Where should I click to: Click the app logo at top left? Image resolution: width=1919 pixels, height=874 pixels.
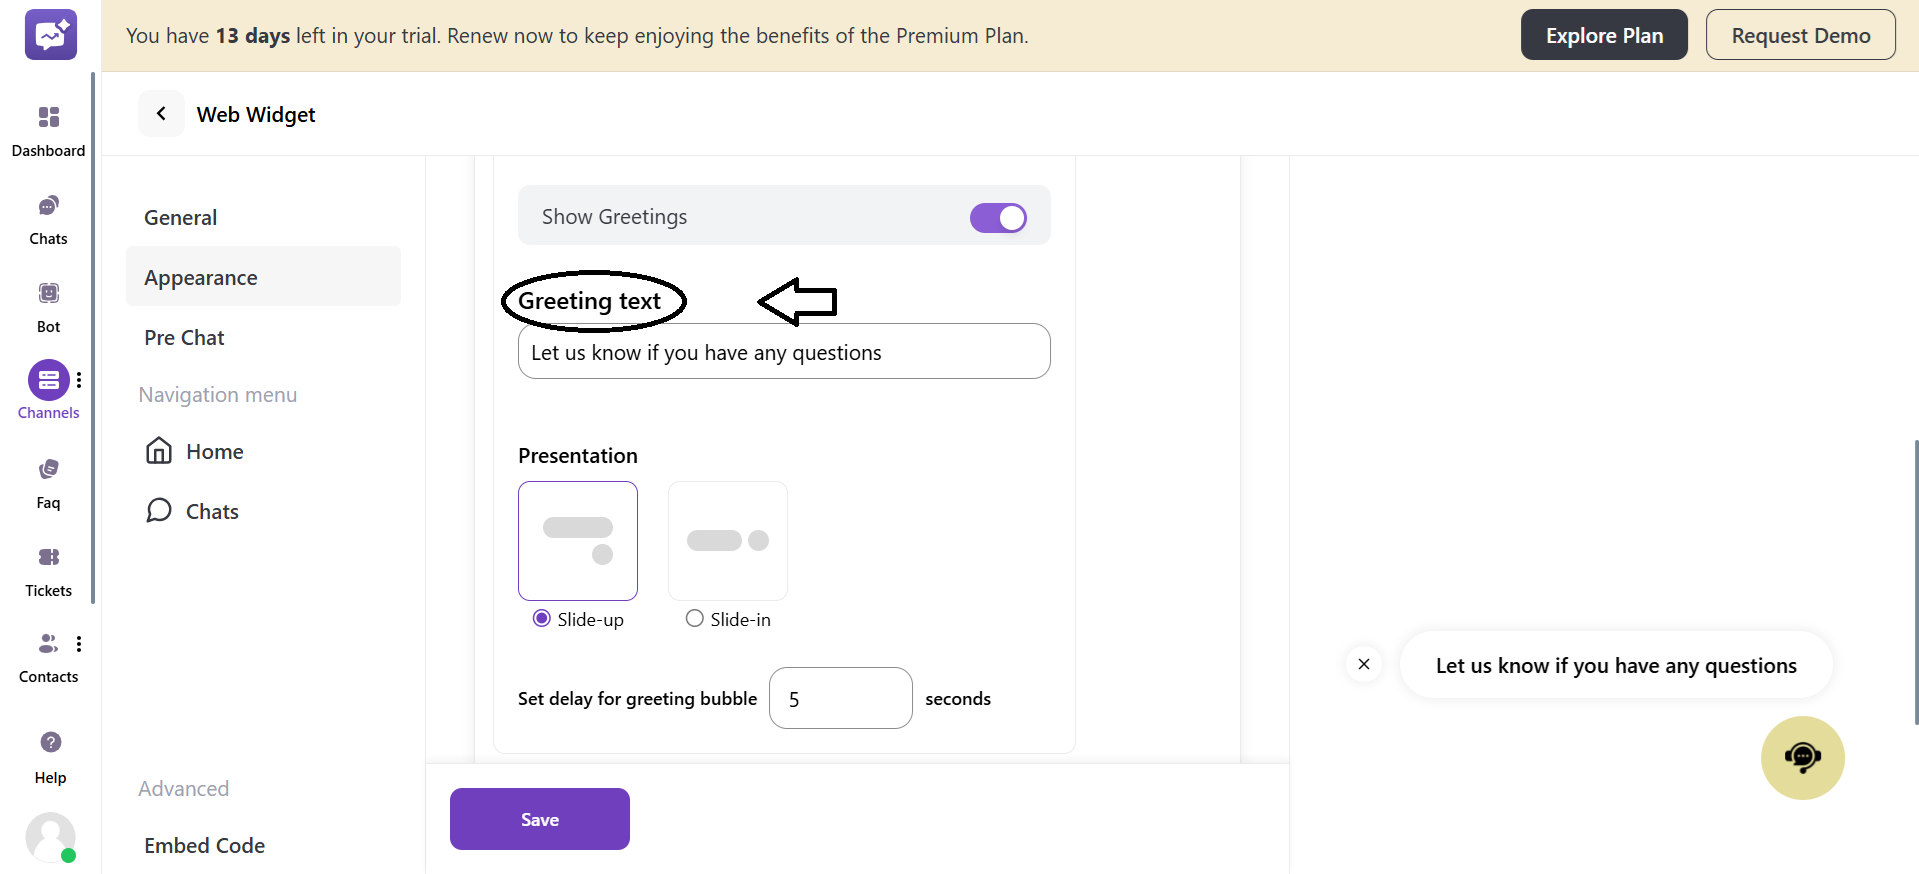click(50, 34)
